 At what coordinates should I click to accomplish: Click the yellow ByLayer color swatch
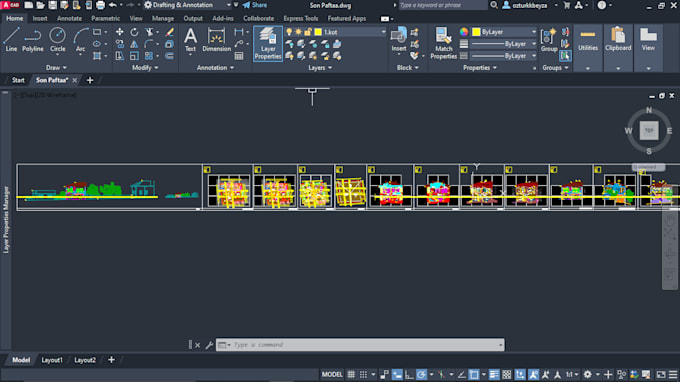(x=476, y=32)
